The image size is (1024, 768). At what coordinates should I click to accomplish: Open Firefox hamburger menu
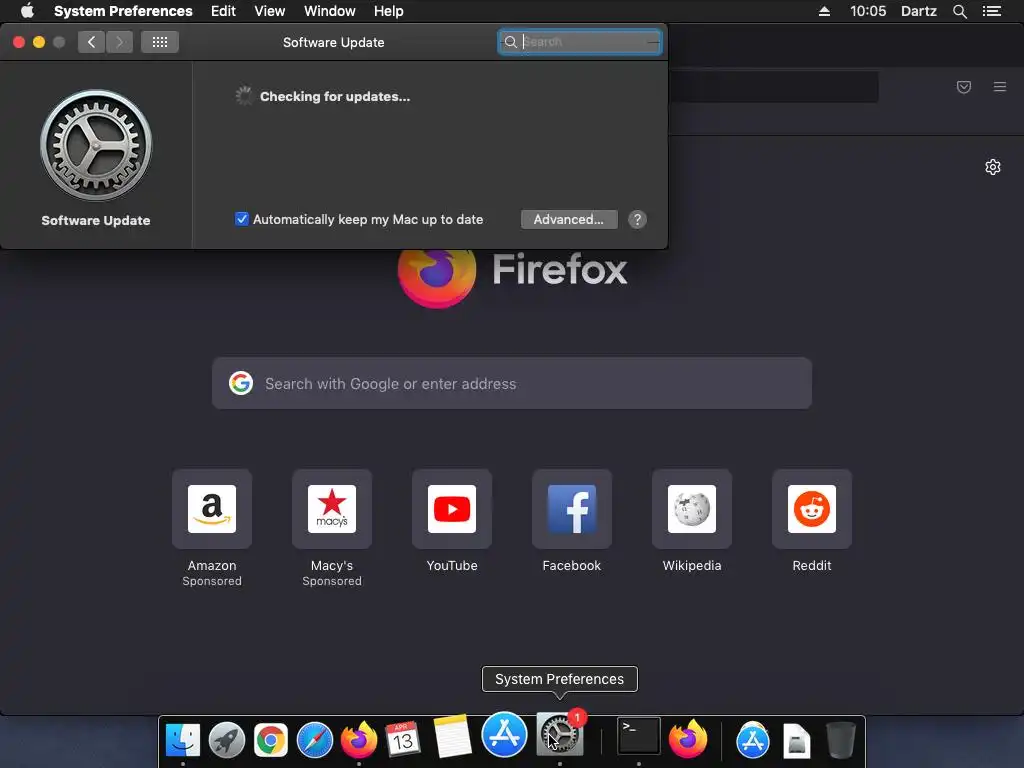pyautogui.click(x=1000, y=87)
